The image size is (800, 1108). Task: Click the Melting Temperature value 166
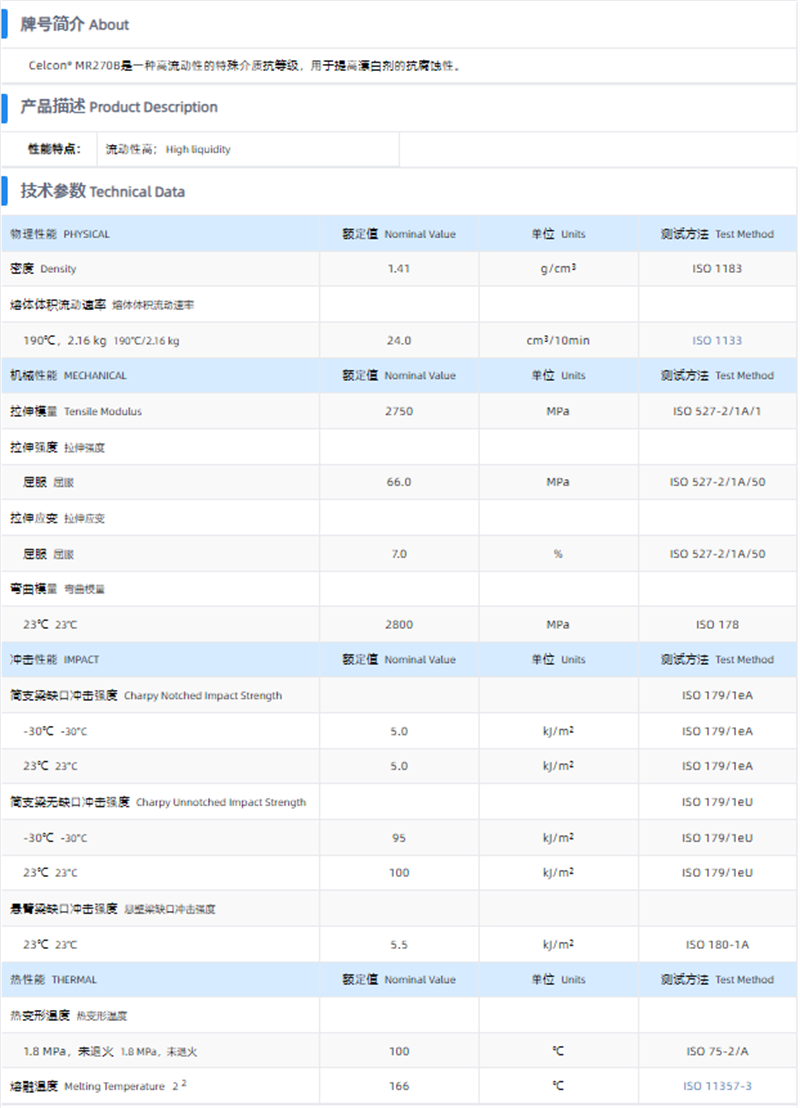pos(399,1086)
